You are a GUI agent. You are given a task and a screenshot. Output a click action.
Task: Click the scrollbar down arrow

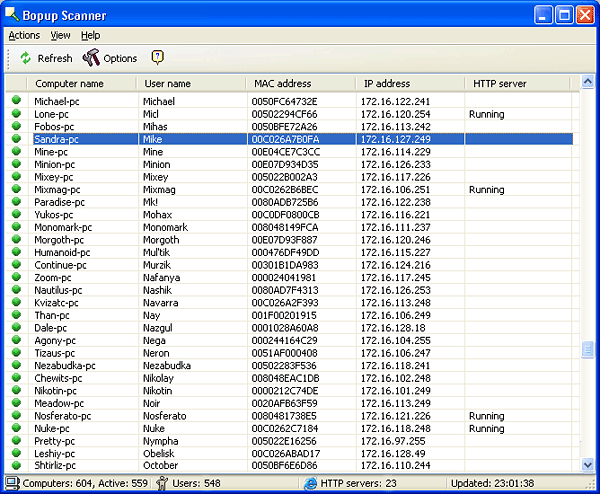click(x=588, y=465)
